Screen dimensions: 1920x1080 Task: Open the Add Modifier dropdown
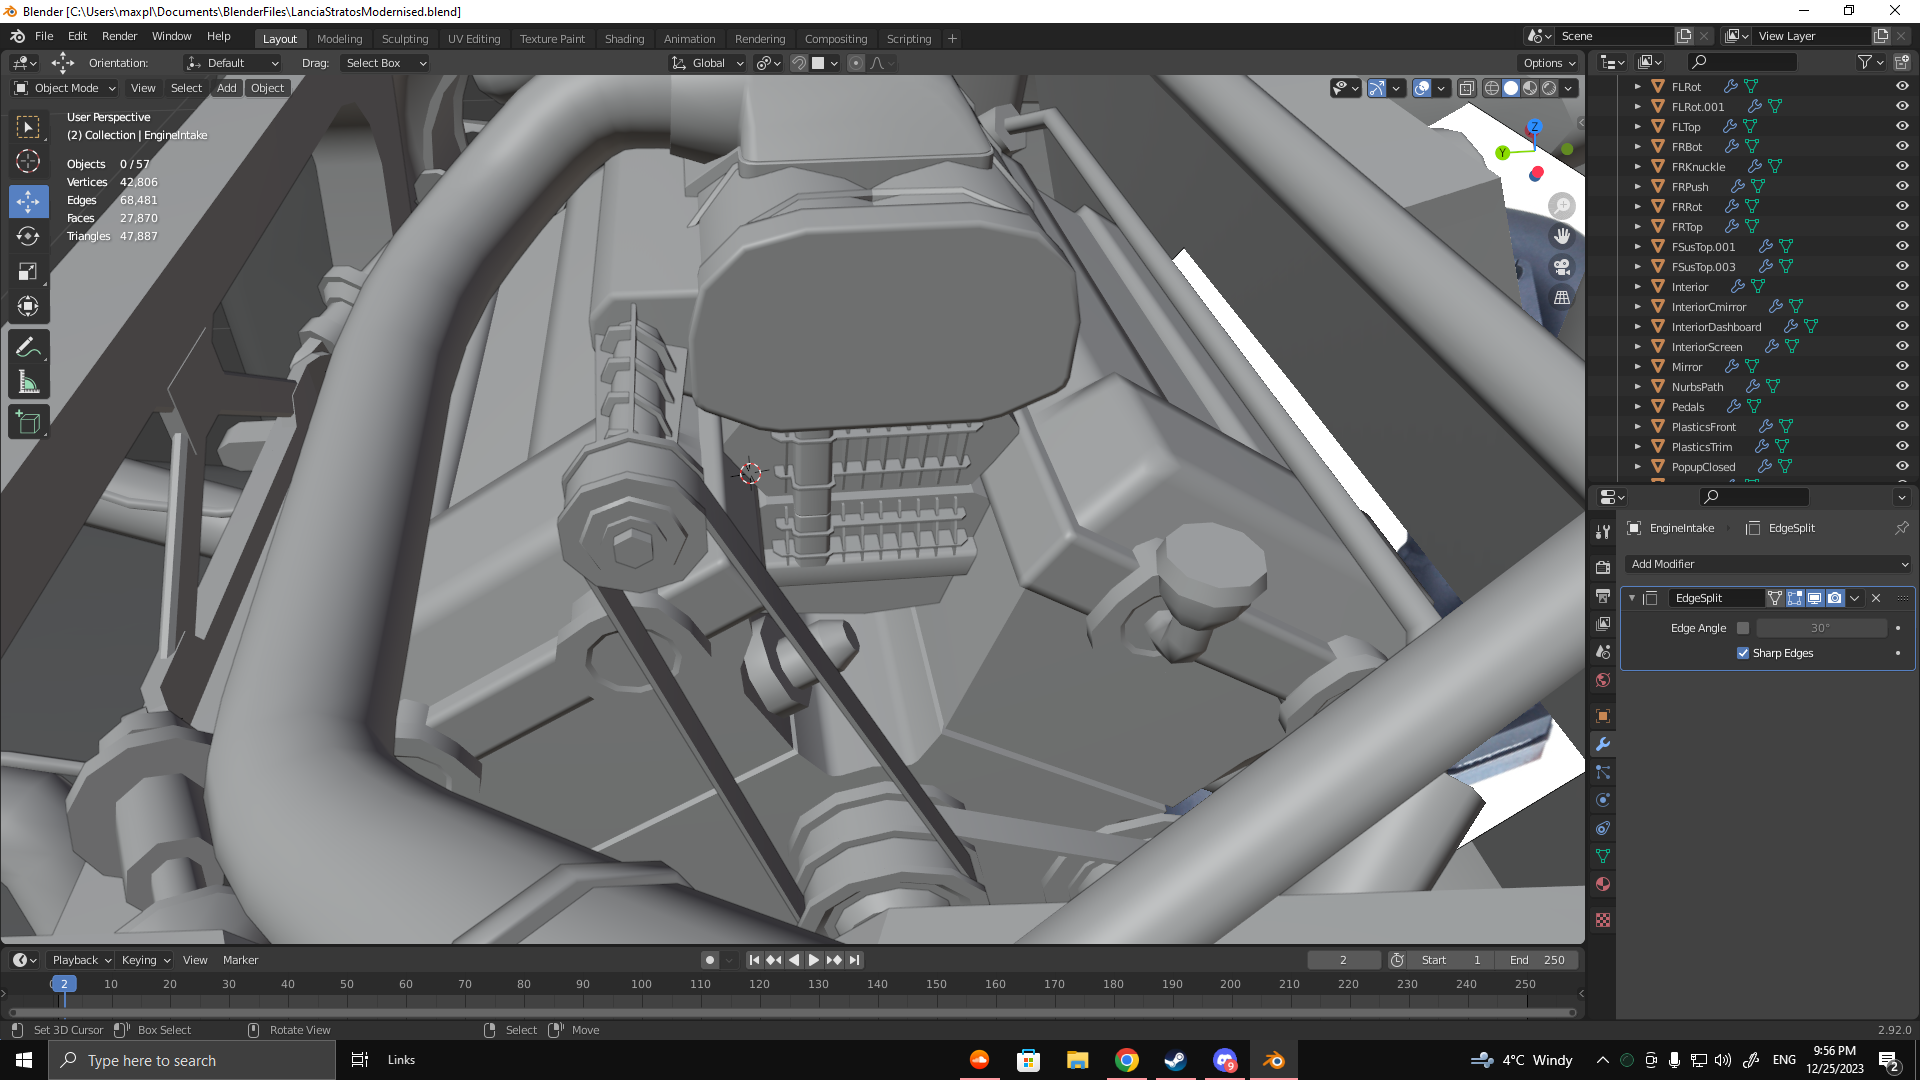tap(1767, 564)
